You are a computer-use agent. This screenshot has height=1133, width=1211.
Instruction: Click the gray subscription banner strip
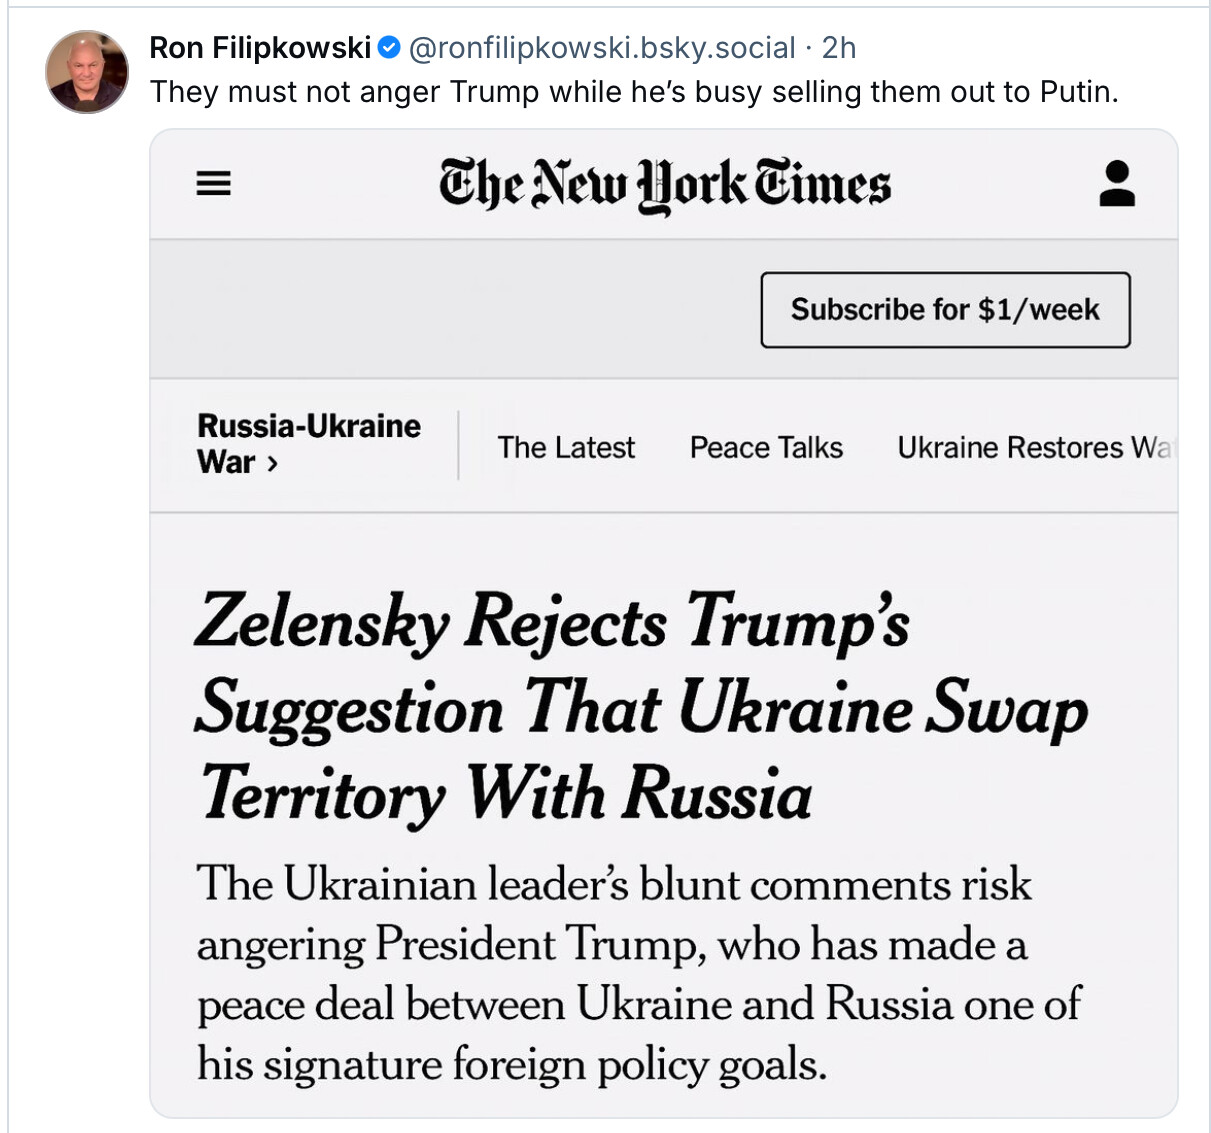click(450, 310)
